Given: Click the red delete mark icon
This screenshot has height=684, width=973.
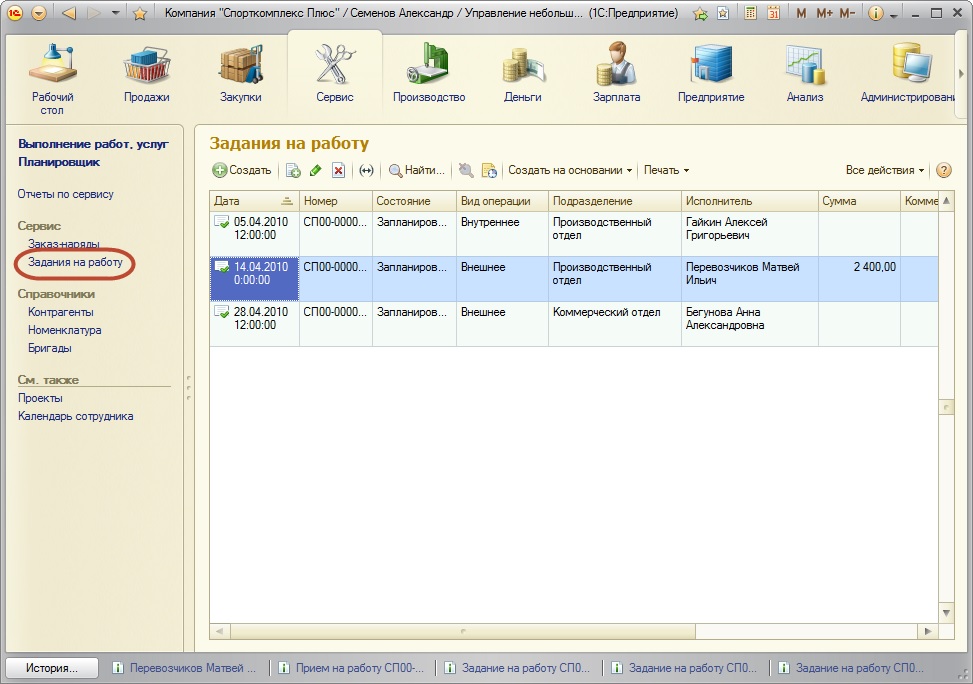Looking at the screenshot, I should coord(338,171).
